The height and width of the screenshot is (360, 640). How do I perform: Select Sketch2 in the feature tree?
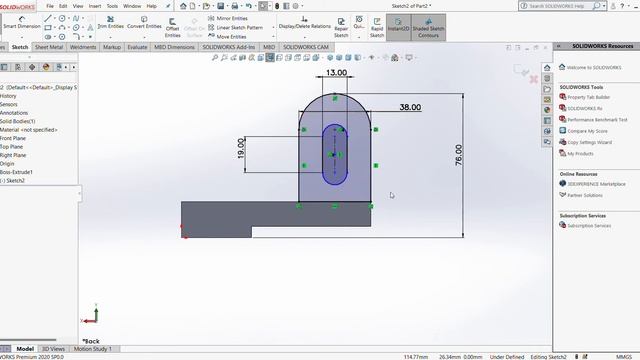(x=13, y=180)
